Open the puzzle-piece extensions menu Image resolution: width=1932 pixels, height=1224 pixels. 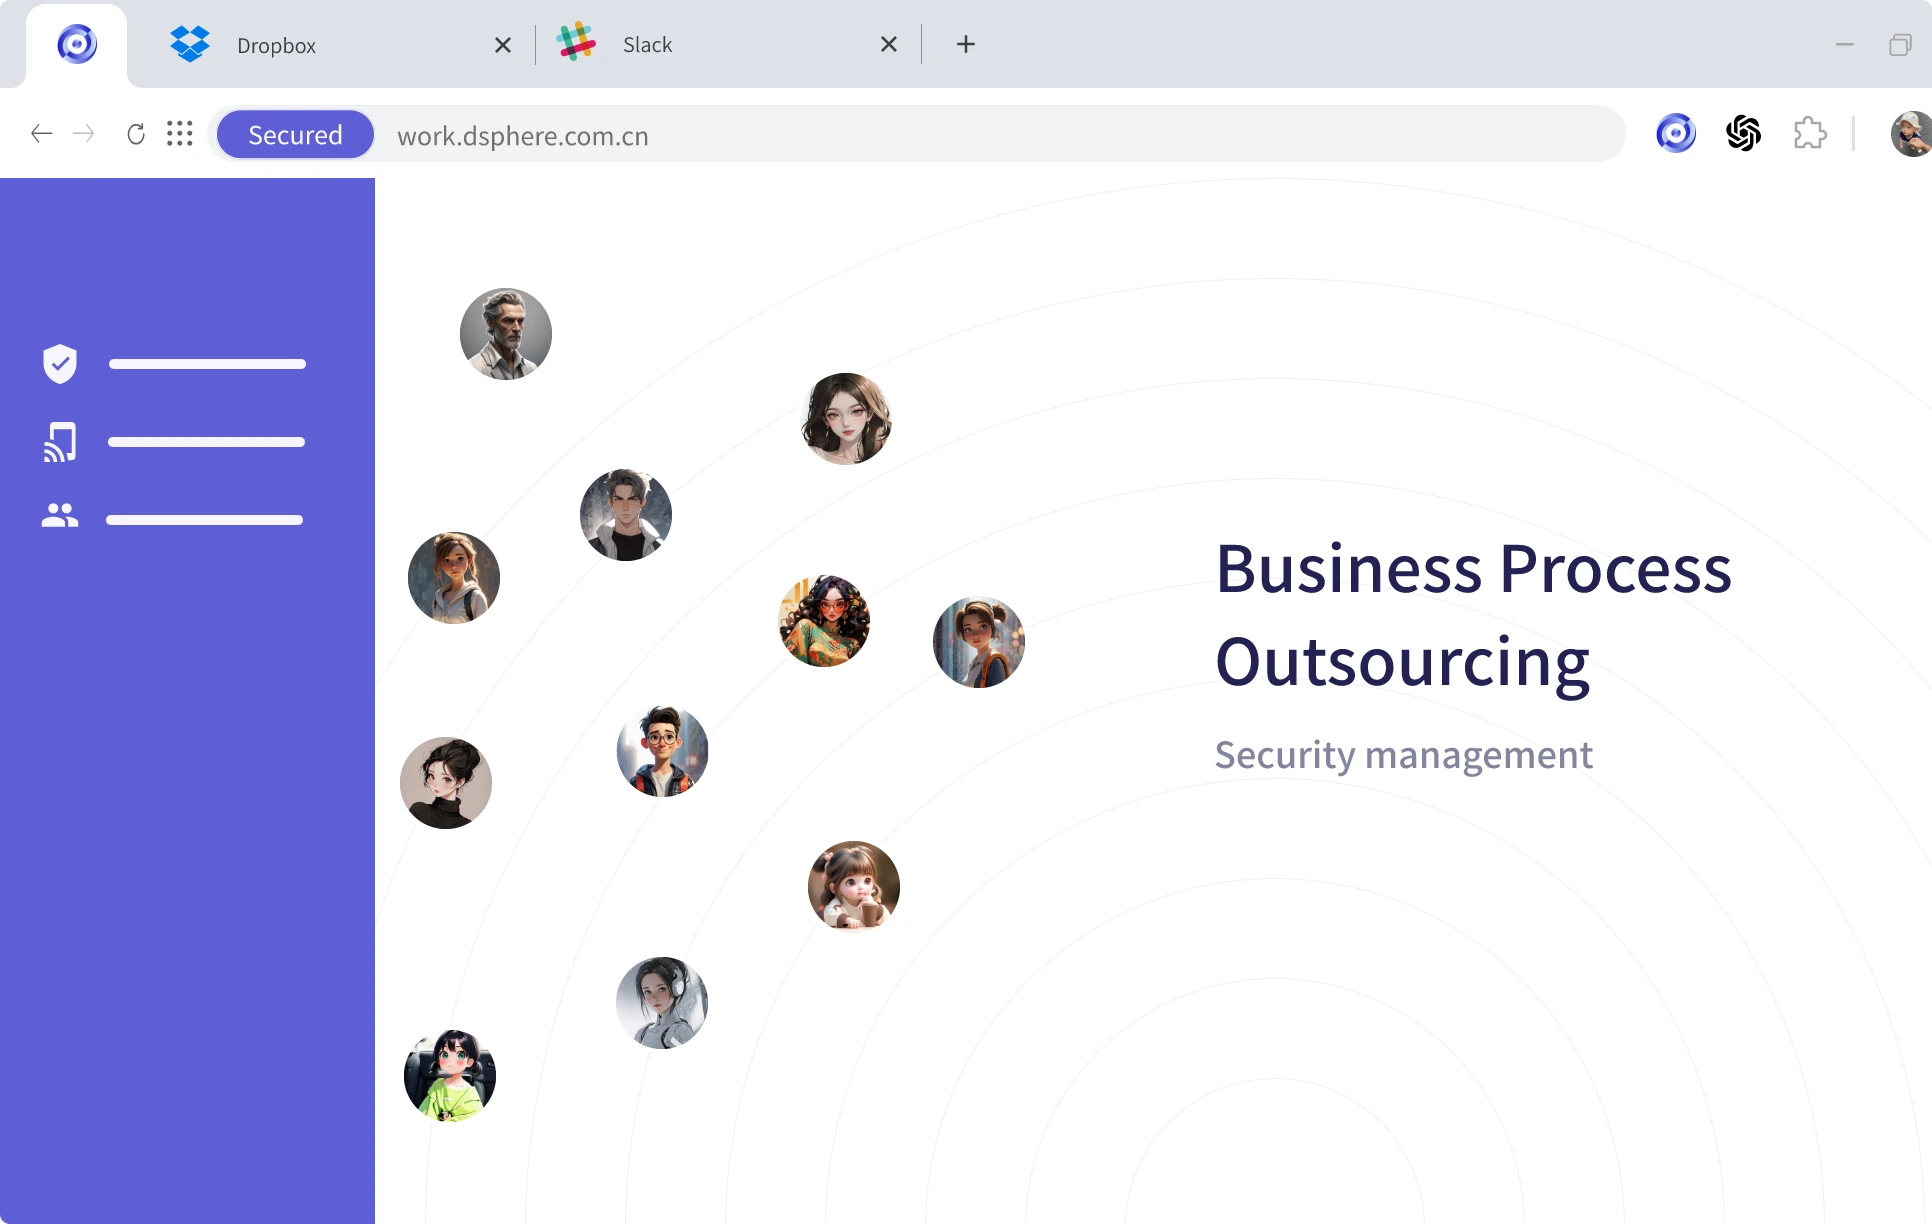point(1809,133)
